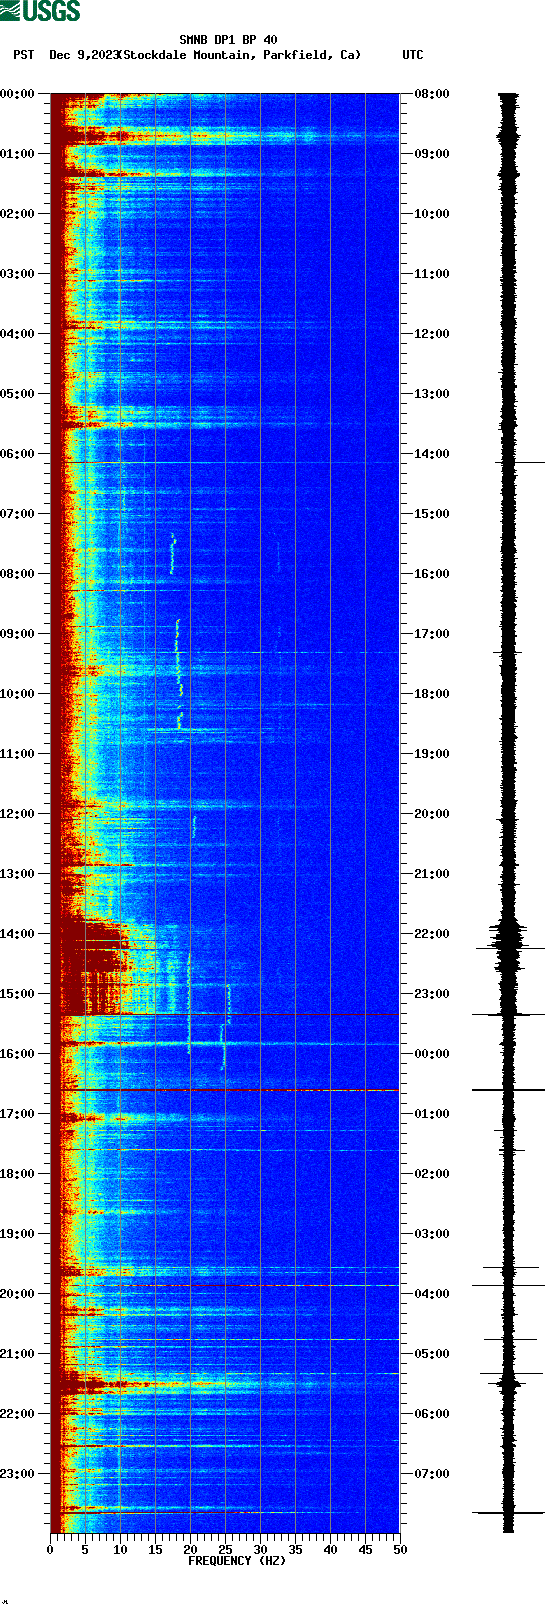
Task: Click the Dec 9,2023 date text
Action: [83, 55]
